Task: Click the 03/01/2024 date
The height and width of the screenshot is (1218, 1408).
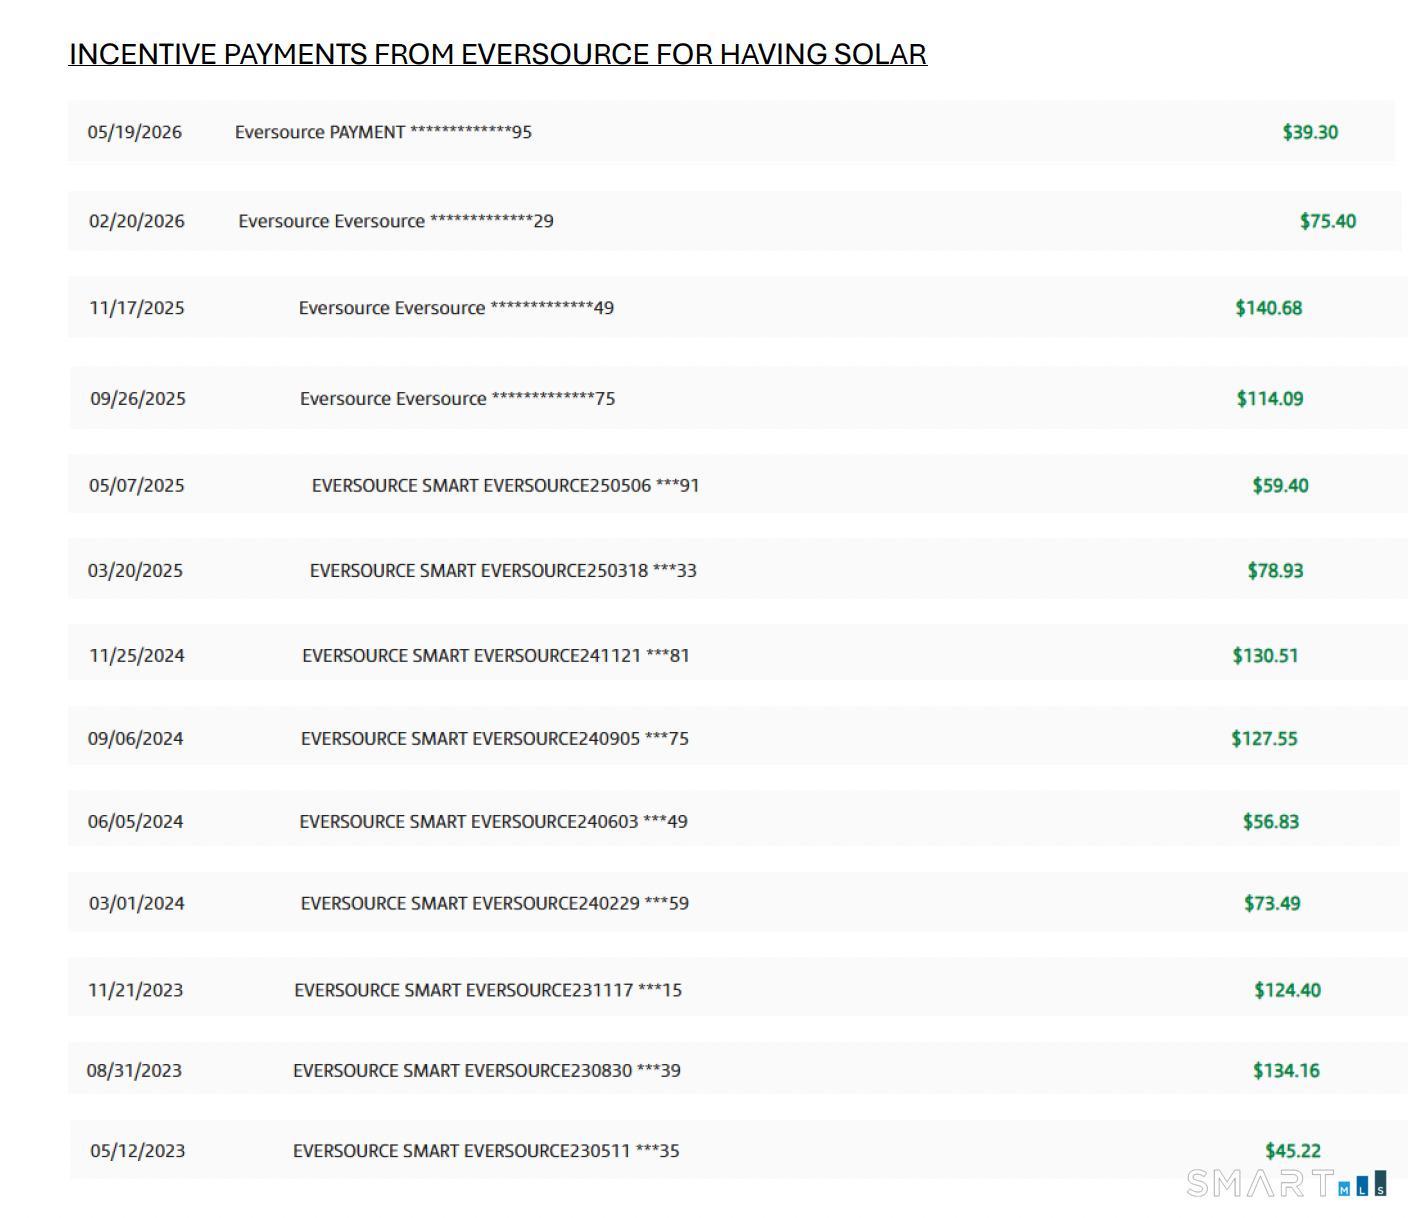Action: (137, 904)
